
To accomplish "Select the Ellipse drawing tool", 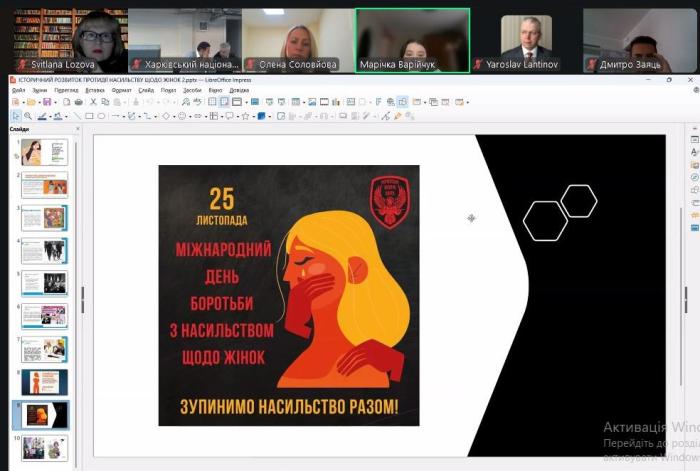I will (101, 116).
